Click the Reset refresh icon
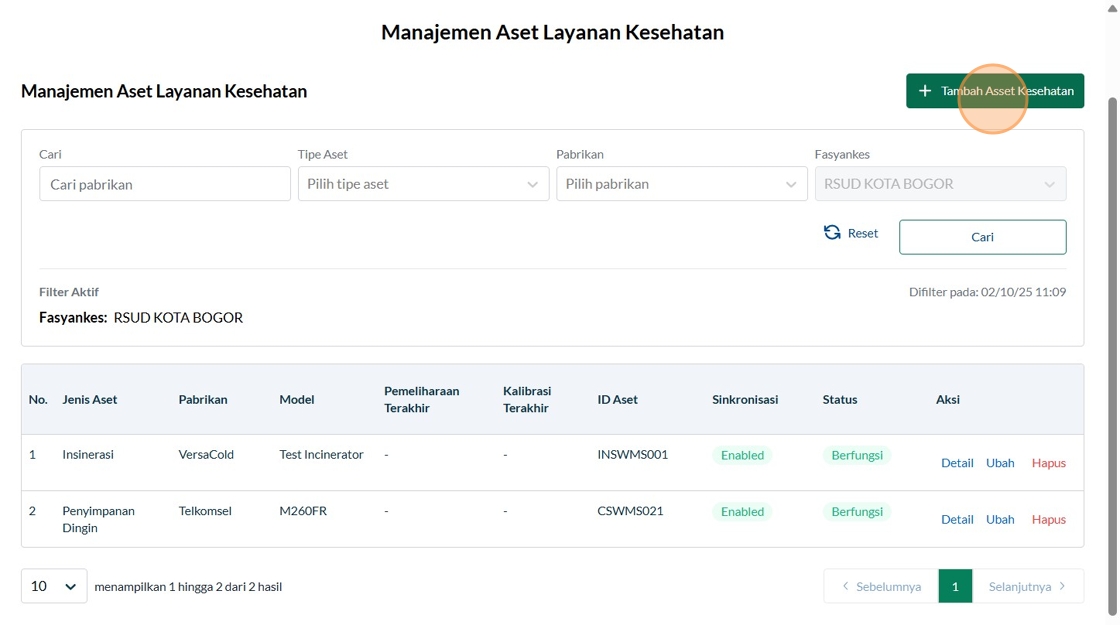This screenshot has width=1120, height=625. pyautogui.click(x=832, y=233)
